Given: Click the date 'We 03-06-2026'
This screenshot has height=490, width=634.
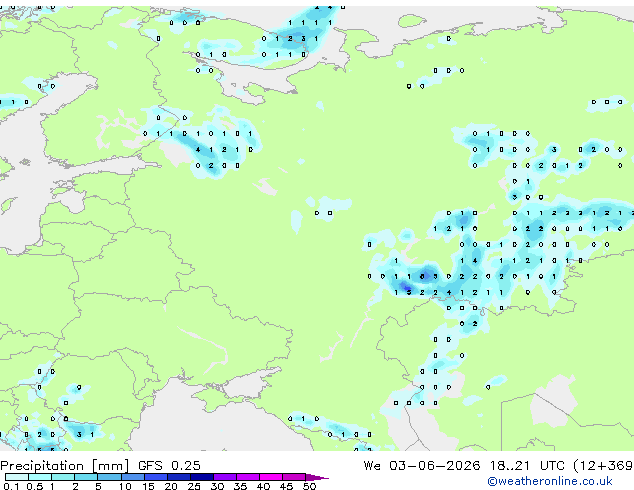Looking at the screenshot, I should [422, 465].
